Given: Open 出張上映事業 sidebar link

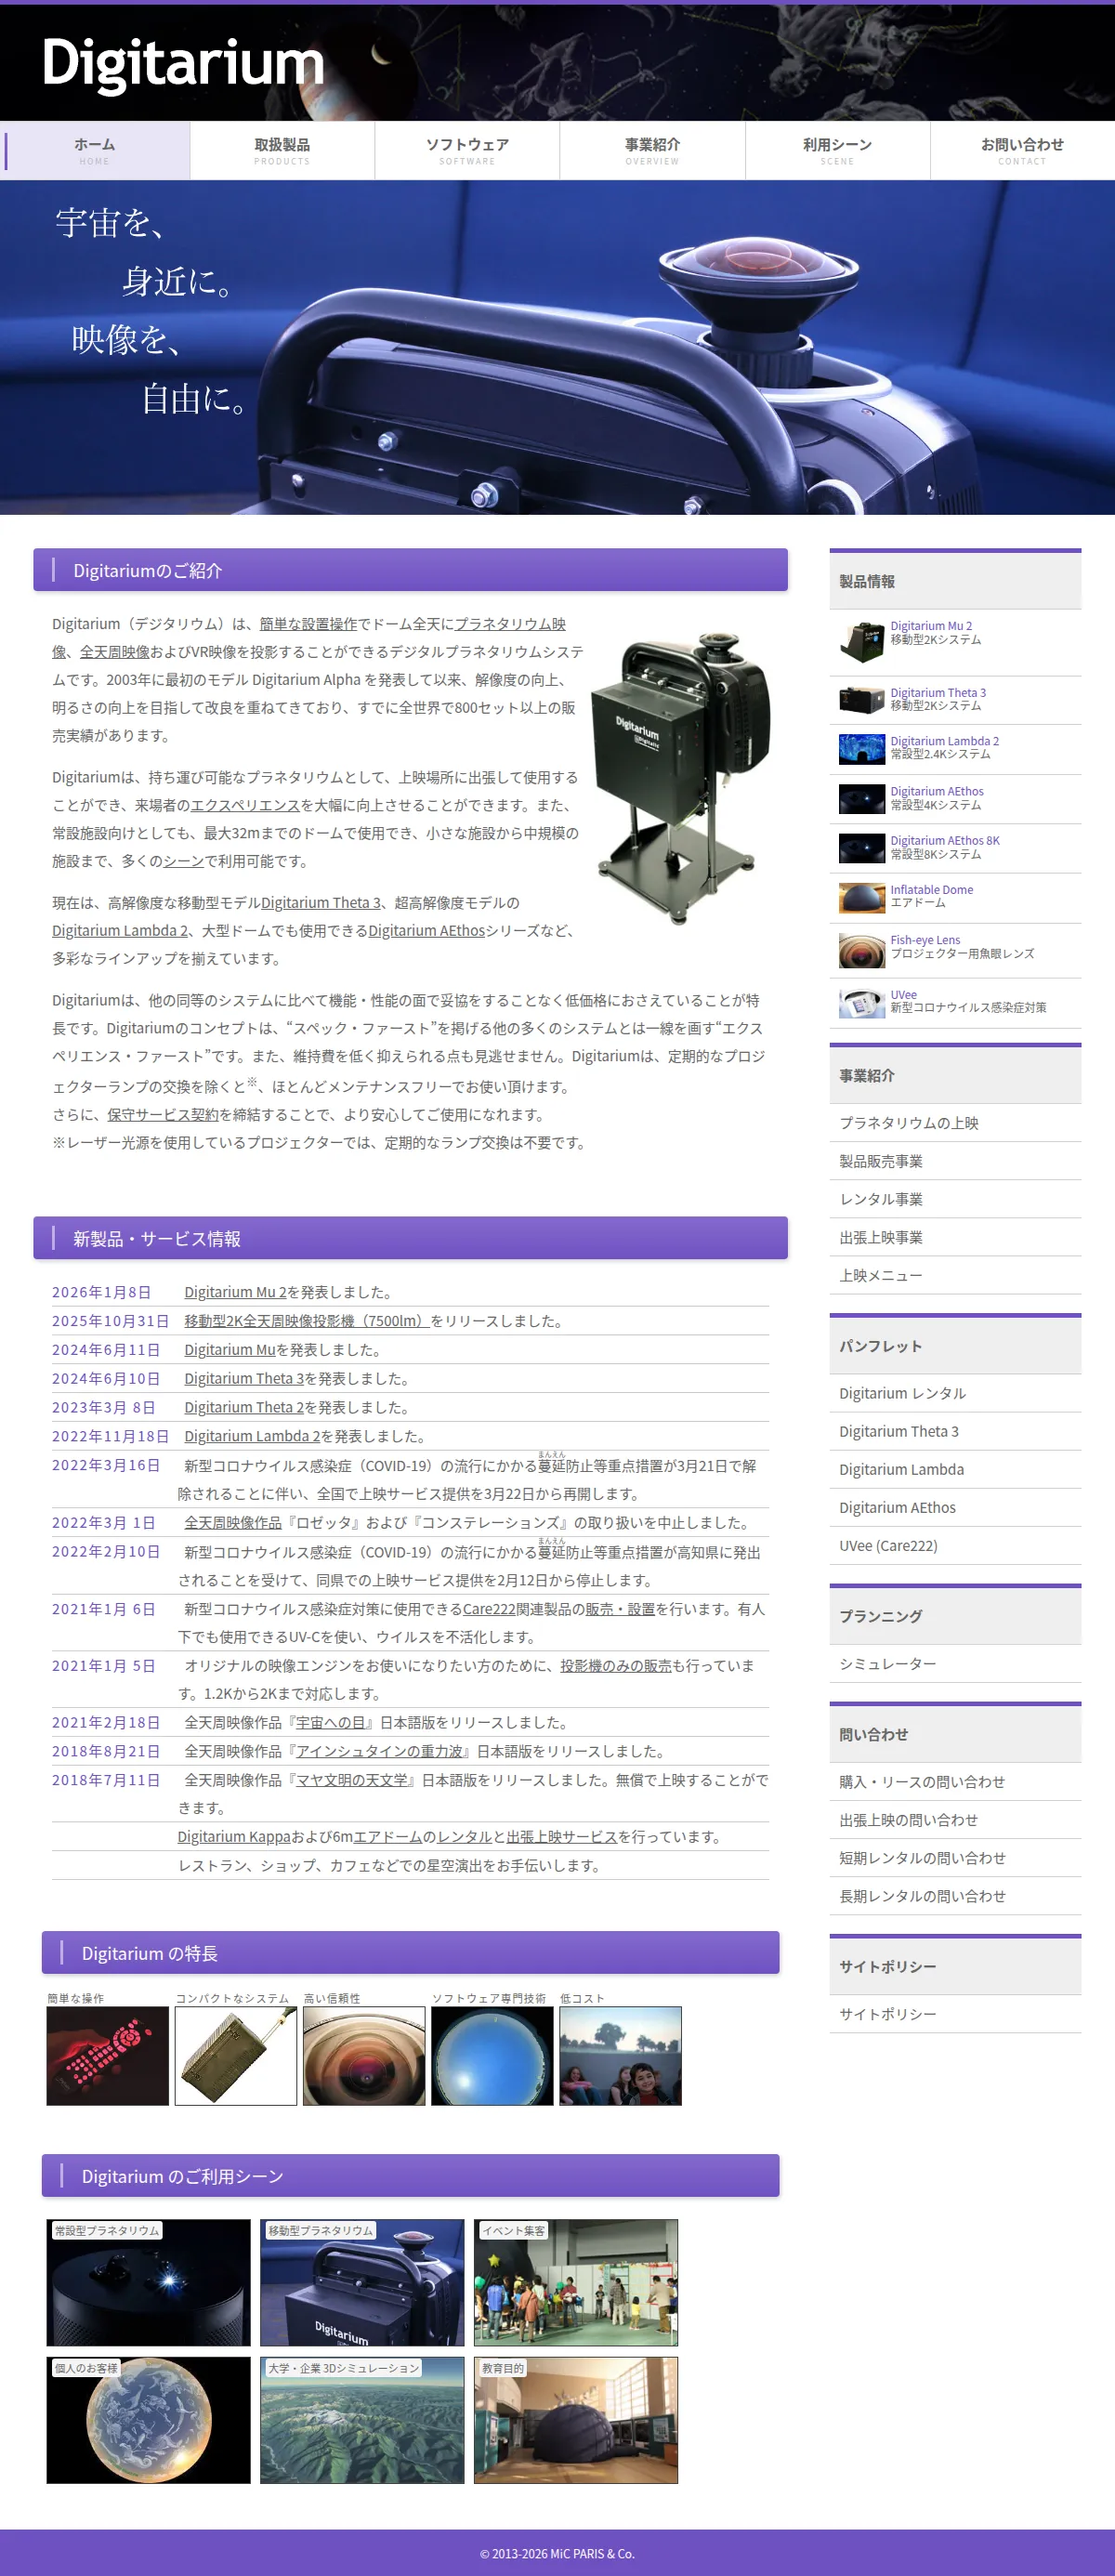Looking at the screenshot, I should (955, 1237).
